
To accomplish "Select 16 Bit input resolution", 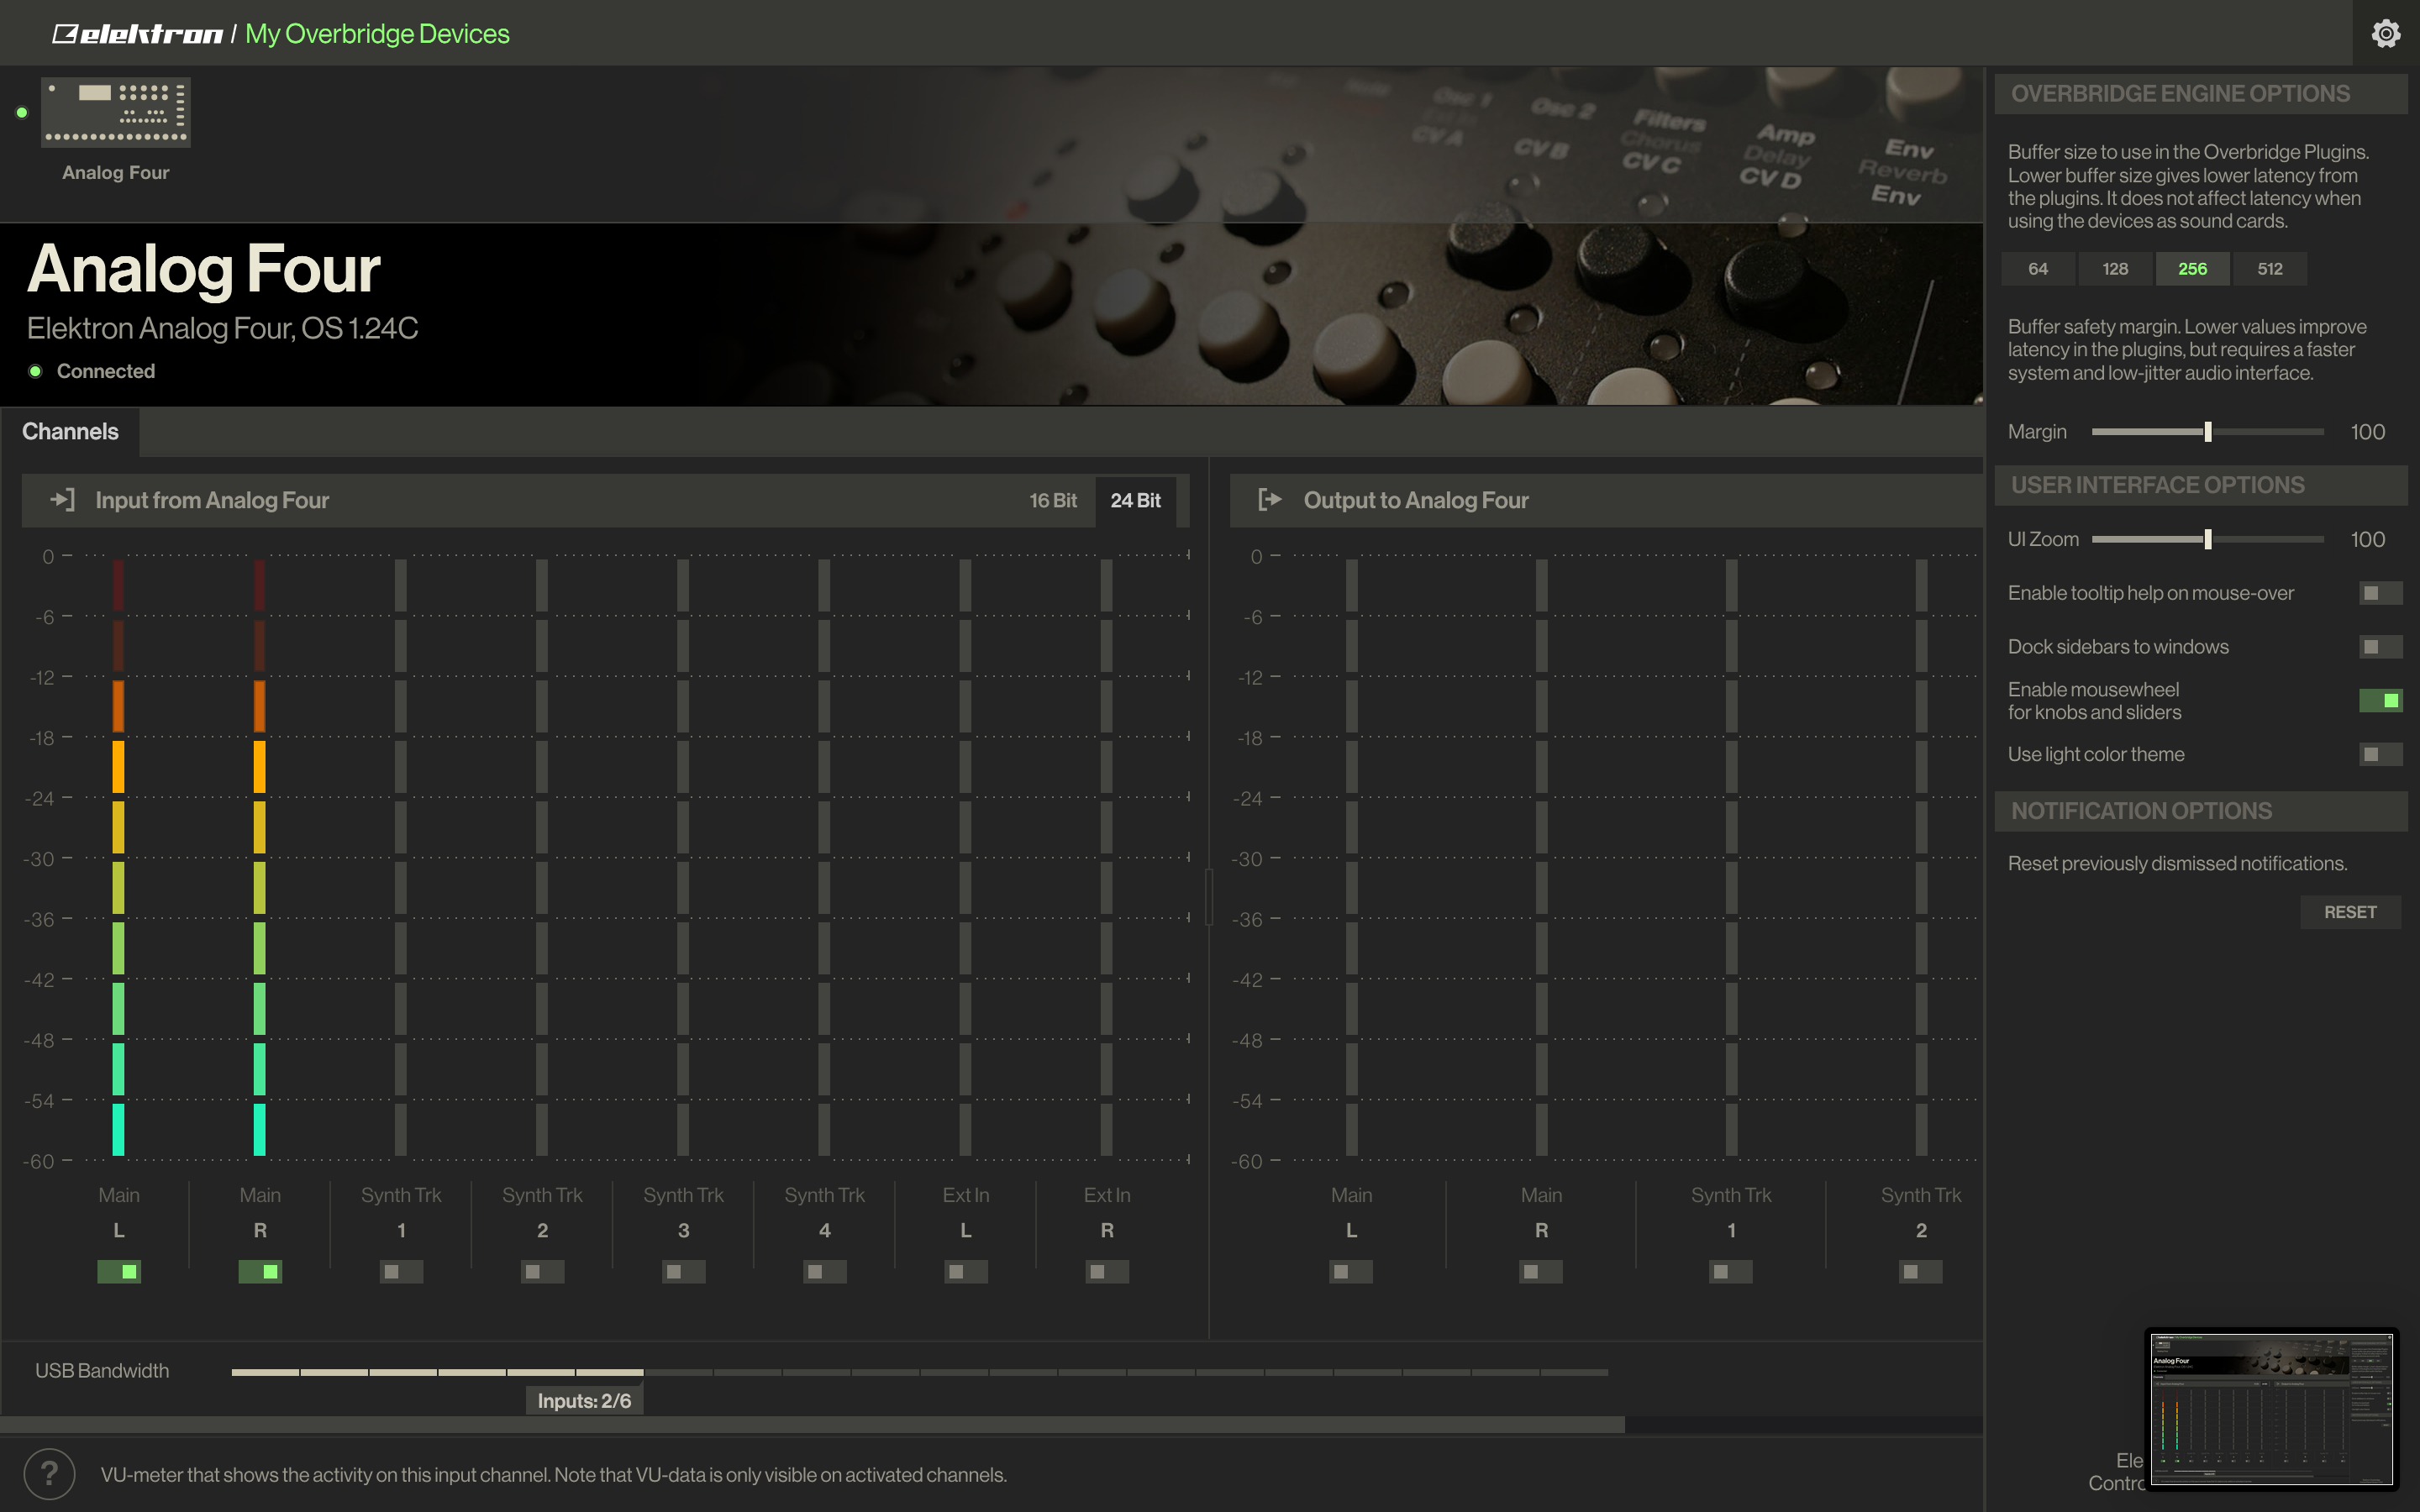I will 1053,500.
